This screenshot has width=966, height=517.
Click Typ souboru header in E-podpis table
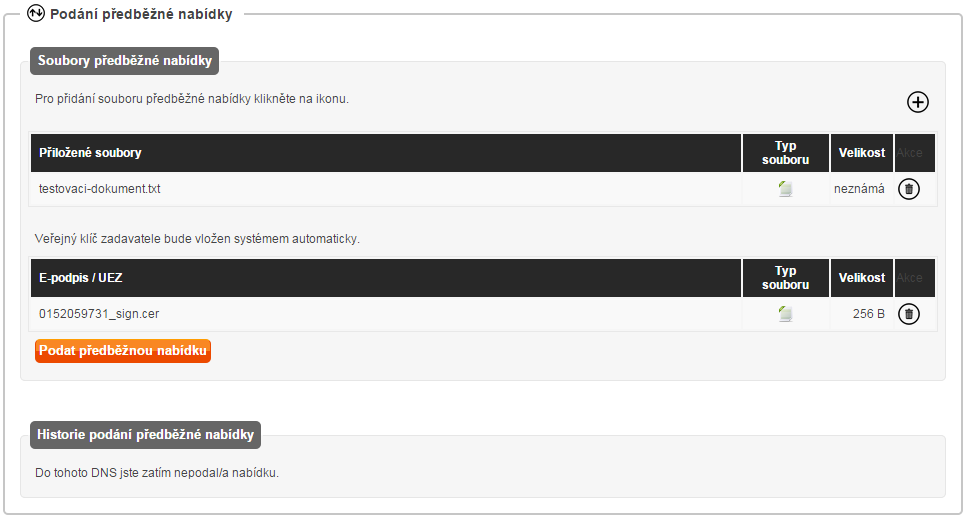coord(785,278)
